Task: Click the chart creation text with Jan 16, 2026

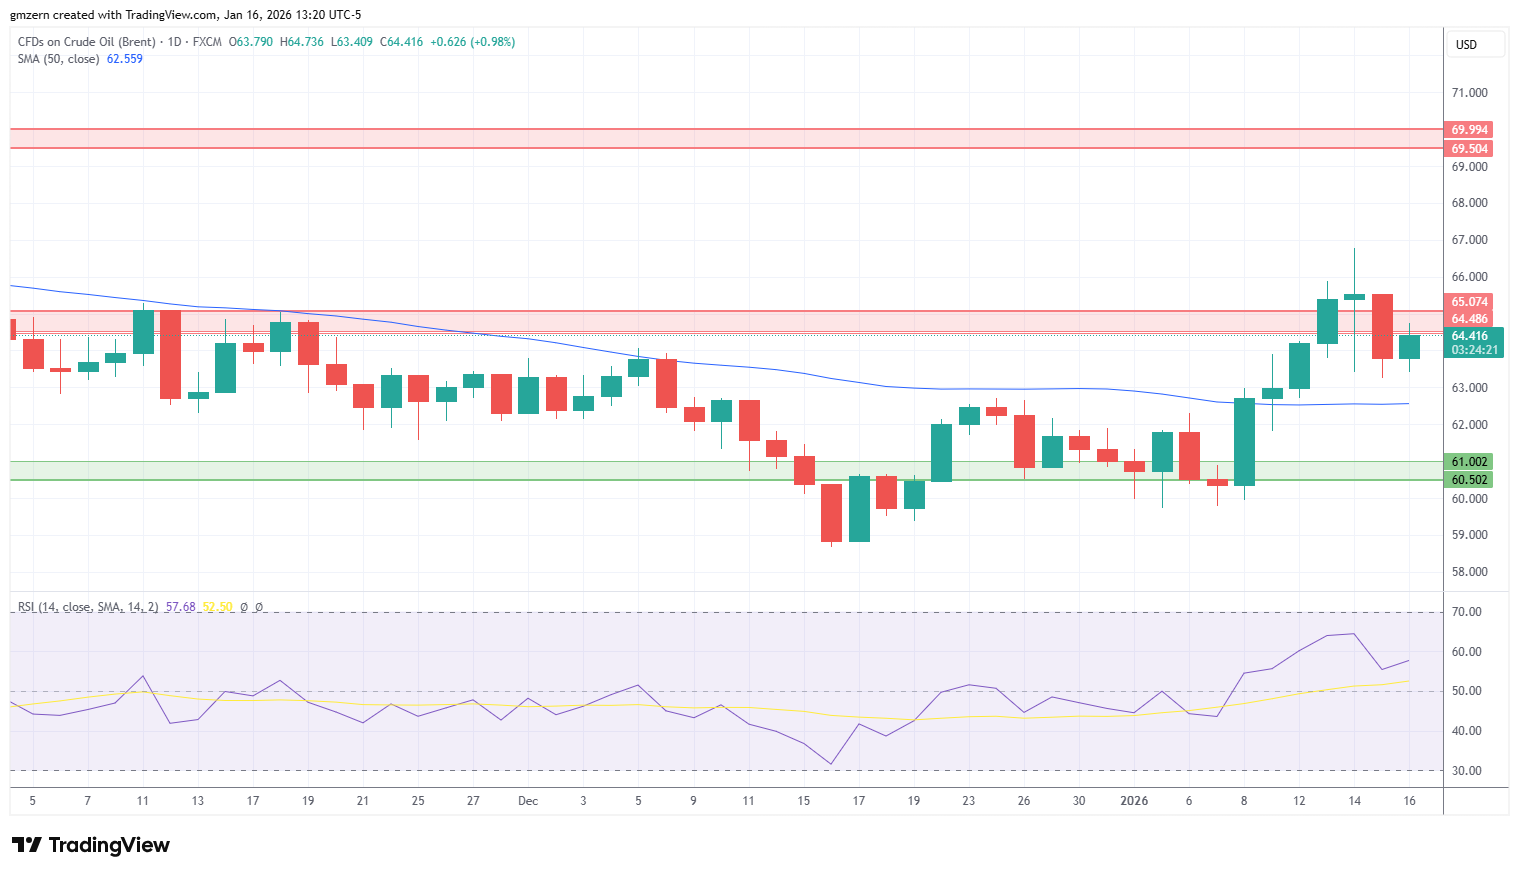Action: click(x=186, y=15)
